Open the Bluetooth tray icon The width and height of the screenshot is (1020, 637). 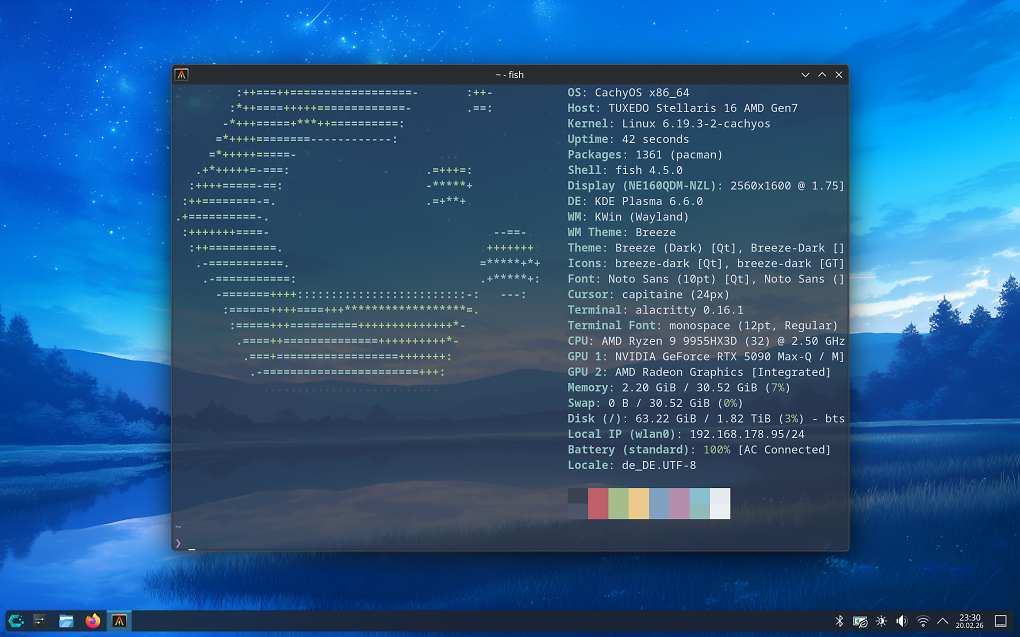pos(839,621)
